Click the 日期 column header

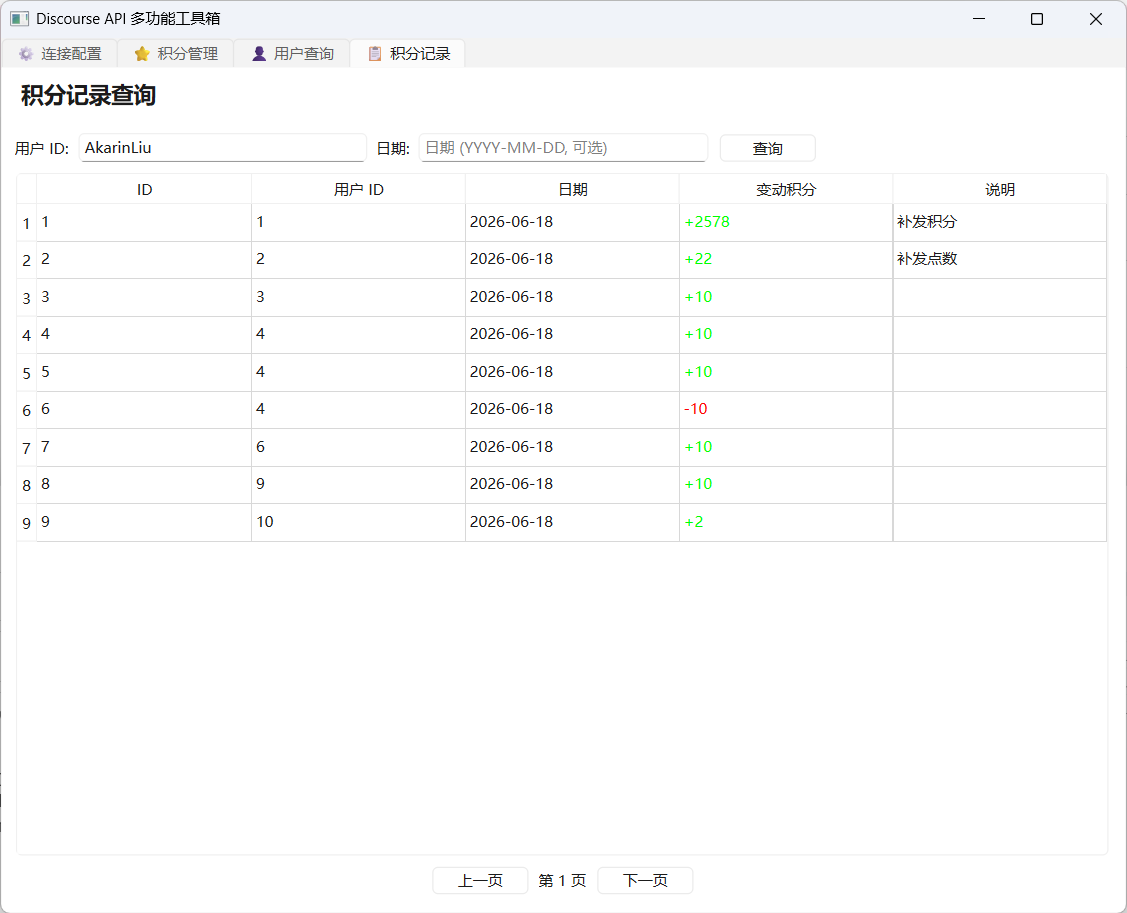pos(573,189)
